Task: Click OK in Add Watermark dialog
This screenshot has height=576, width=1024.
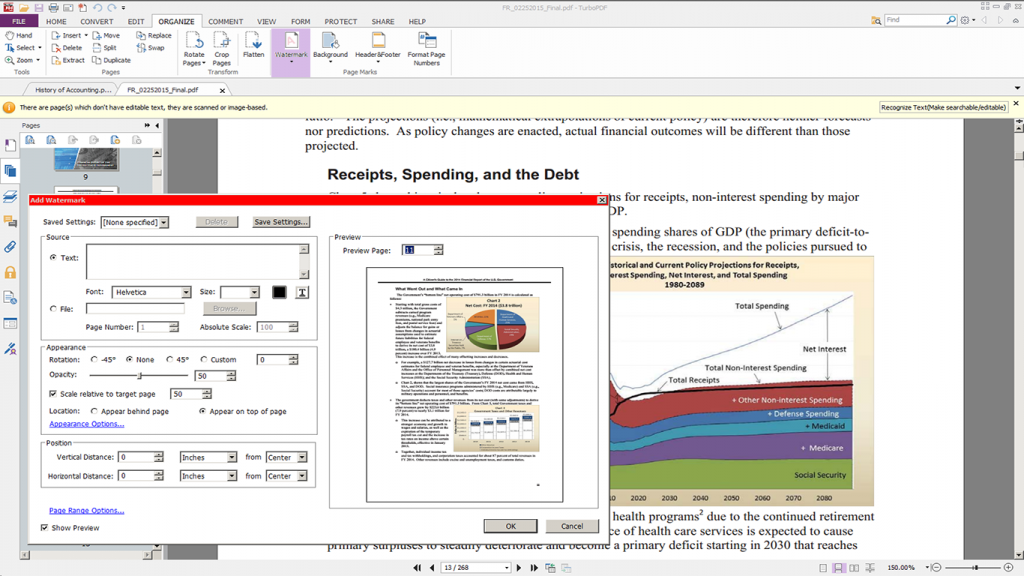Action: coord(511,526)
